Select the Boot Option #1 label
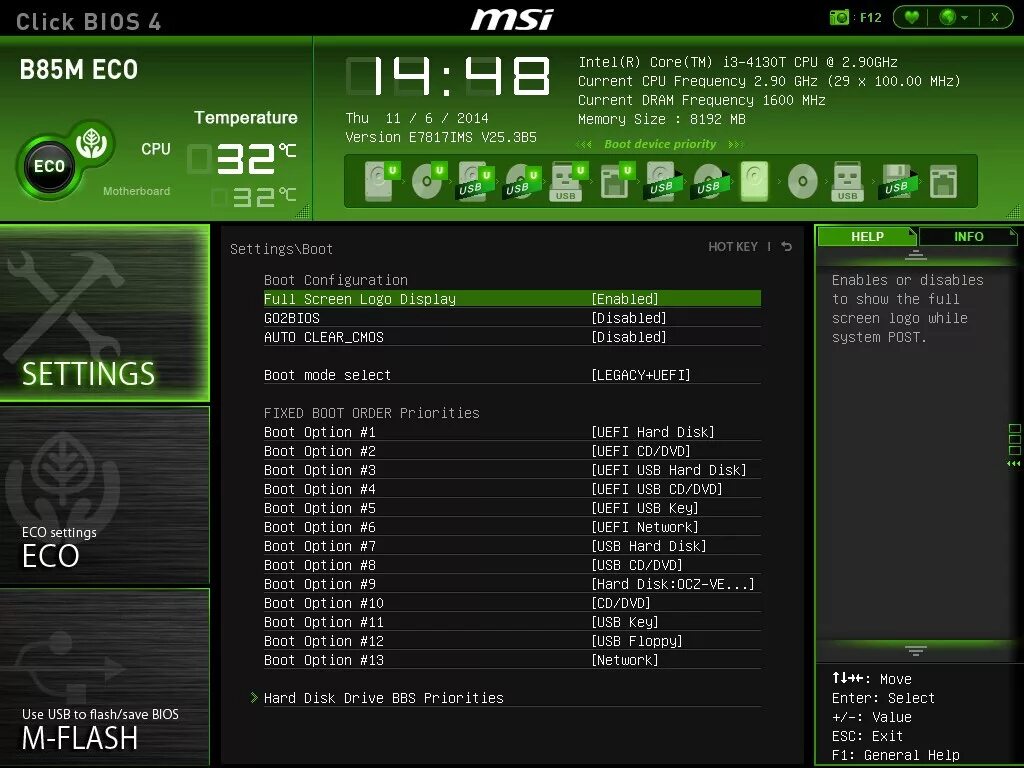Screen dimensions: 1024x768 (x=319, y=432)
